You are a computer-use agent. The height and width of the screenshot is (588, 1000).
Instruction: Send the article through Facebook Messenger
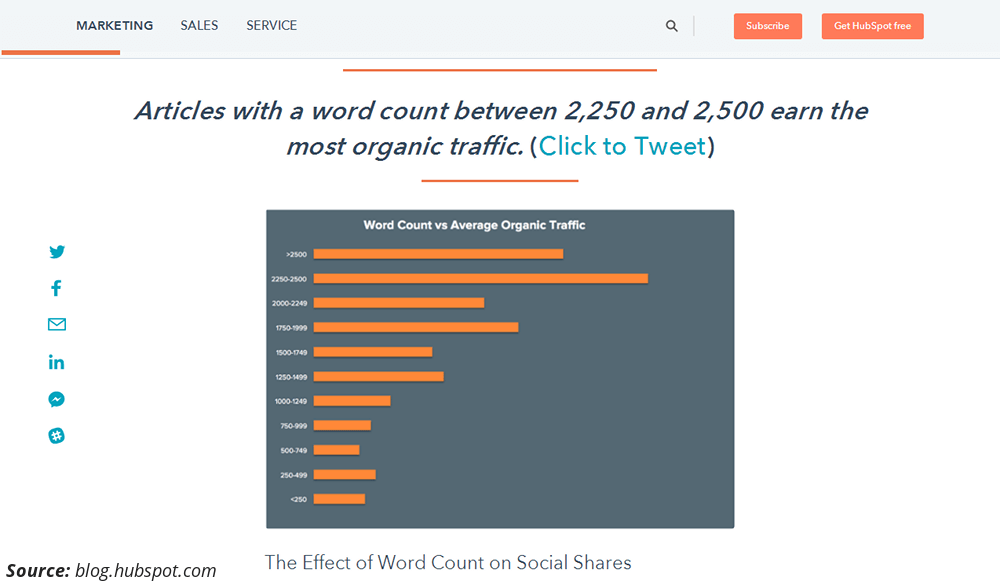point(56,398)
